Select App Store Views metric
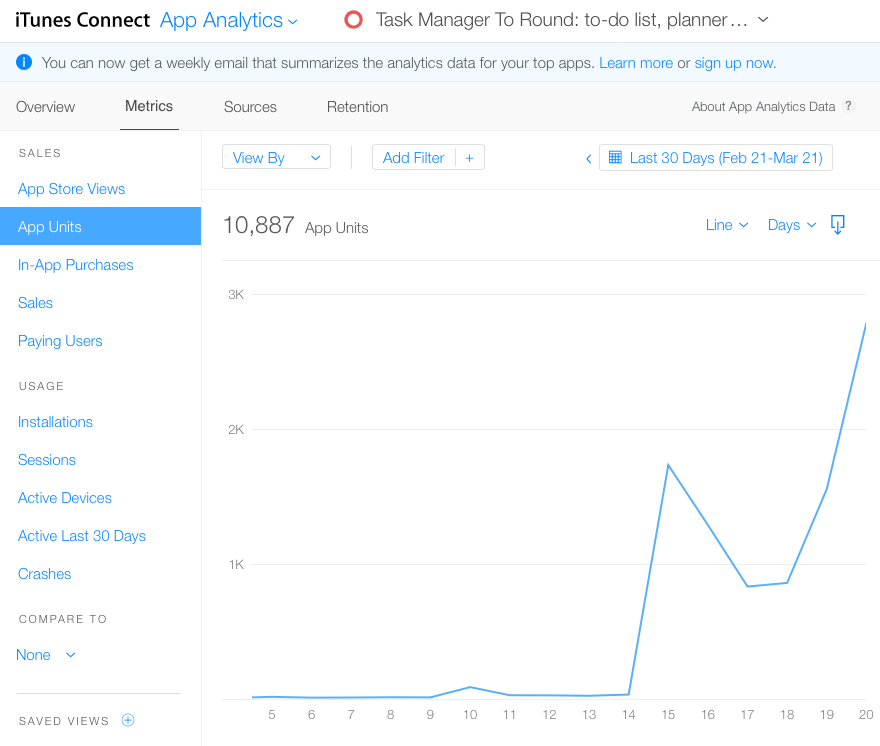The width and height of the screenshot is (880, 746). (71, 189)
